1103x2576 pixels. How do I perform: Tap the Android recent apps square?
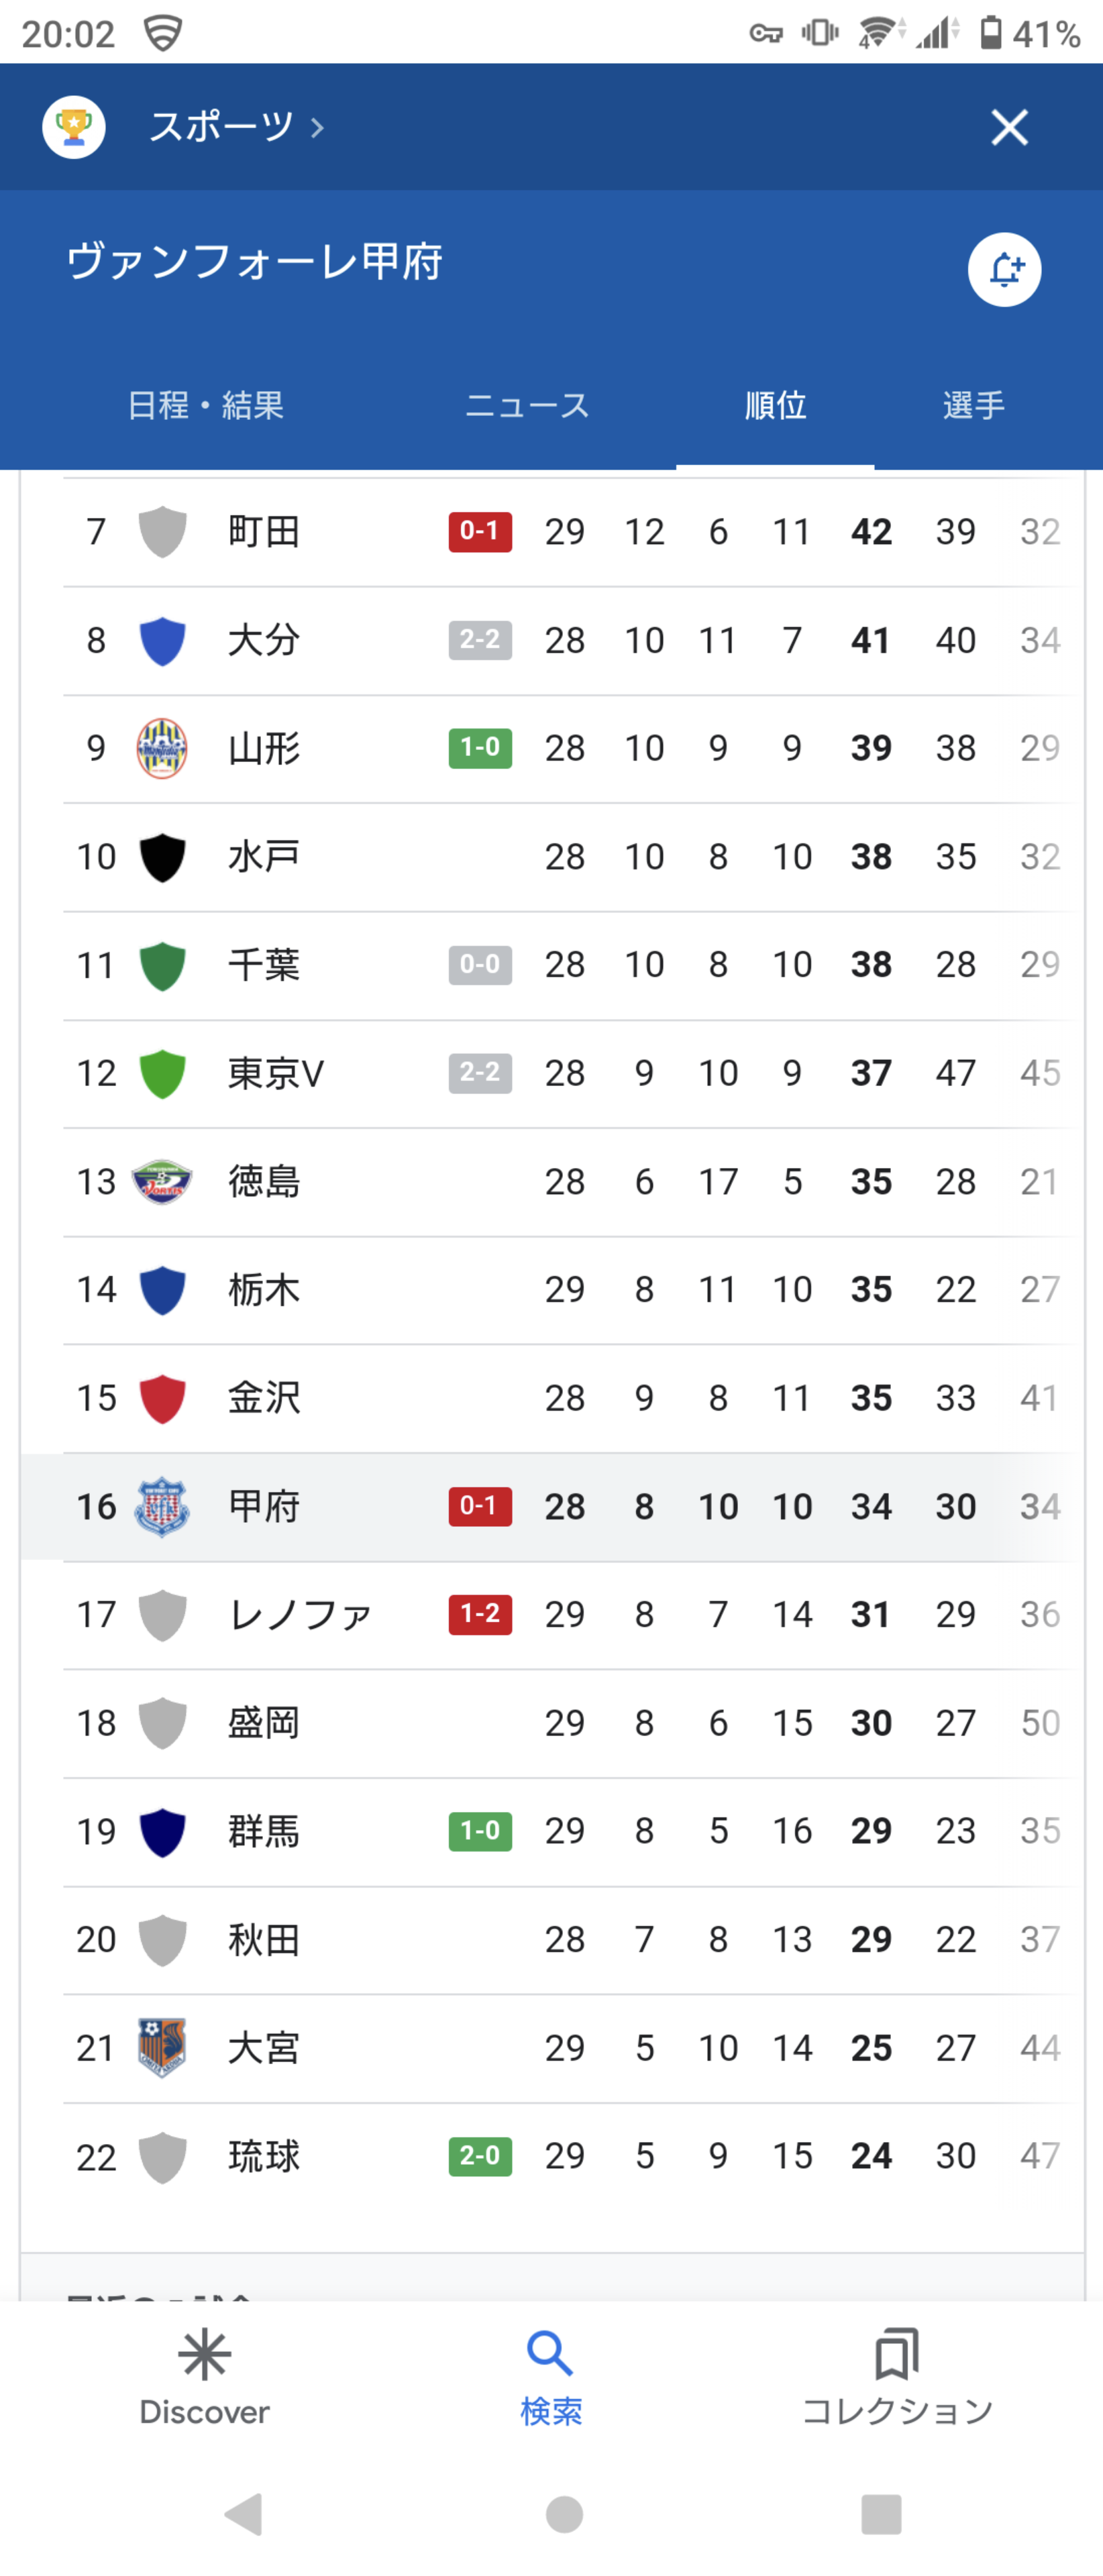pyautogui.click(x=881, y=2514)
